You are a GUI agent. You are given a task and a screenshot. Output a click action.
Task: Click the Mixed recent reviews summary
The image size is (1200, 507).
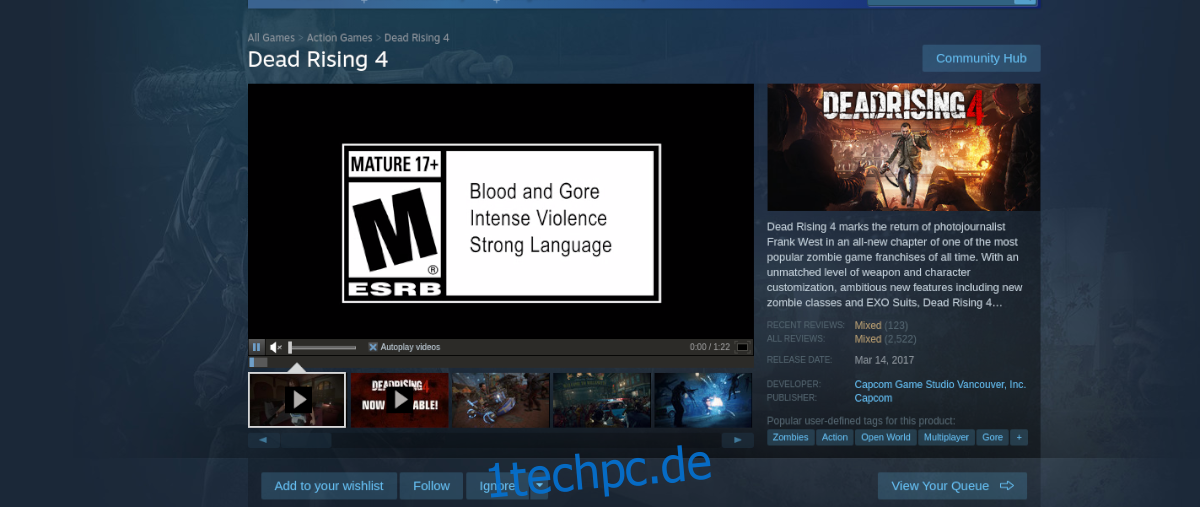(868, 325)
